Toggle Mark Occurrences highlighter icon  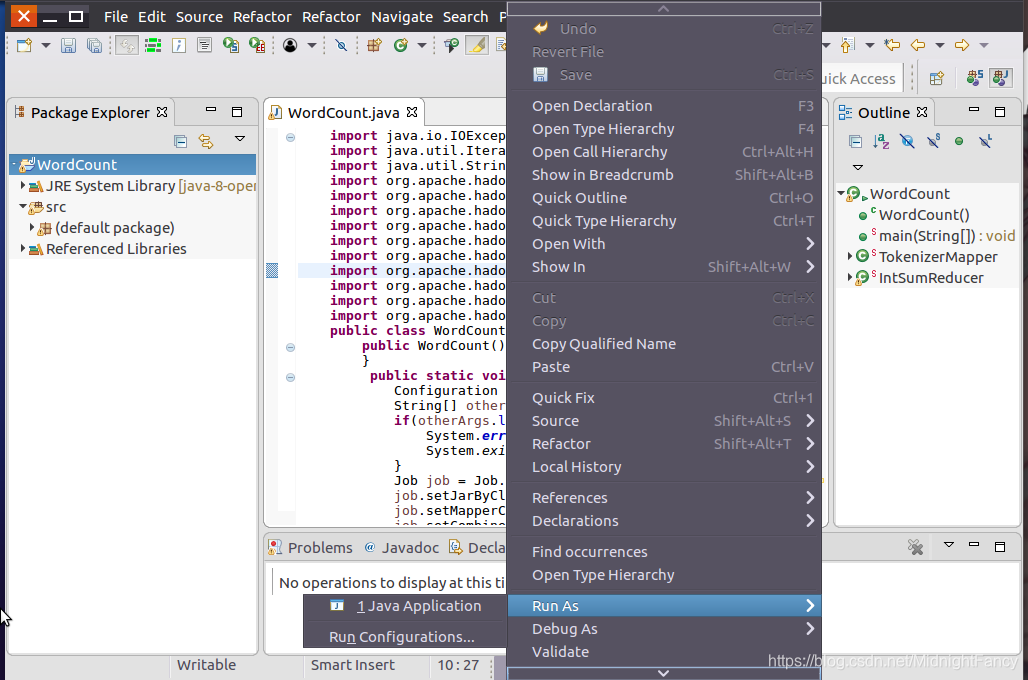477,45
